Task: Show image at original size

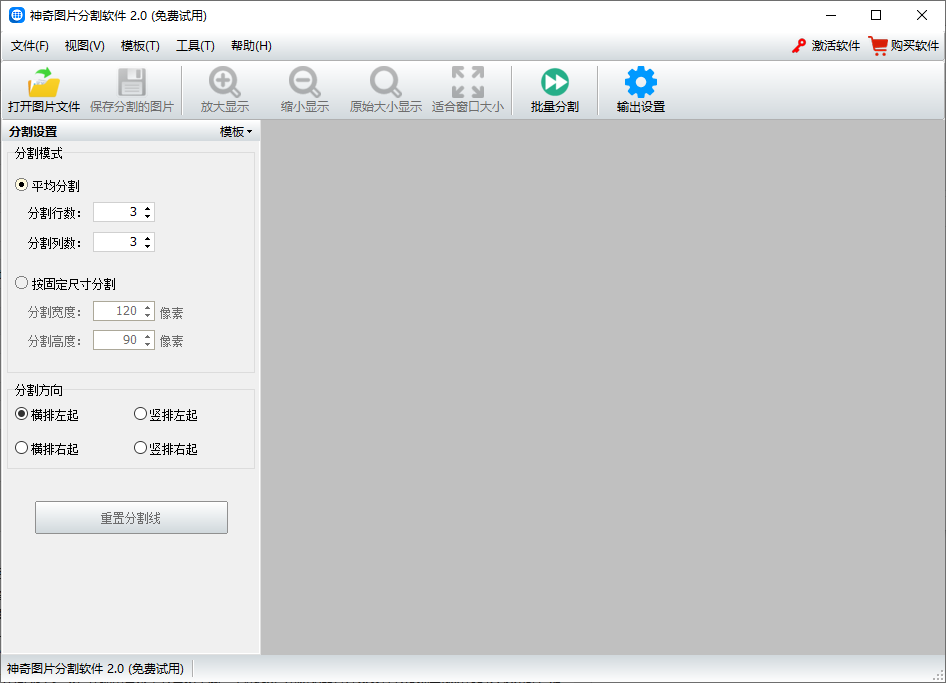Action: 384,89
